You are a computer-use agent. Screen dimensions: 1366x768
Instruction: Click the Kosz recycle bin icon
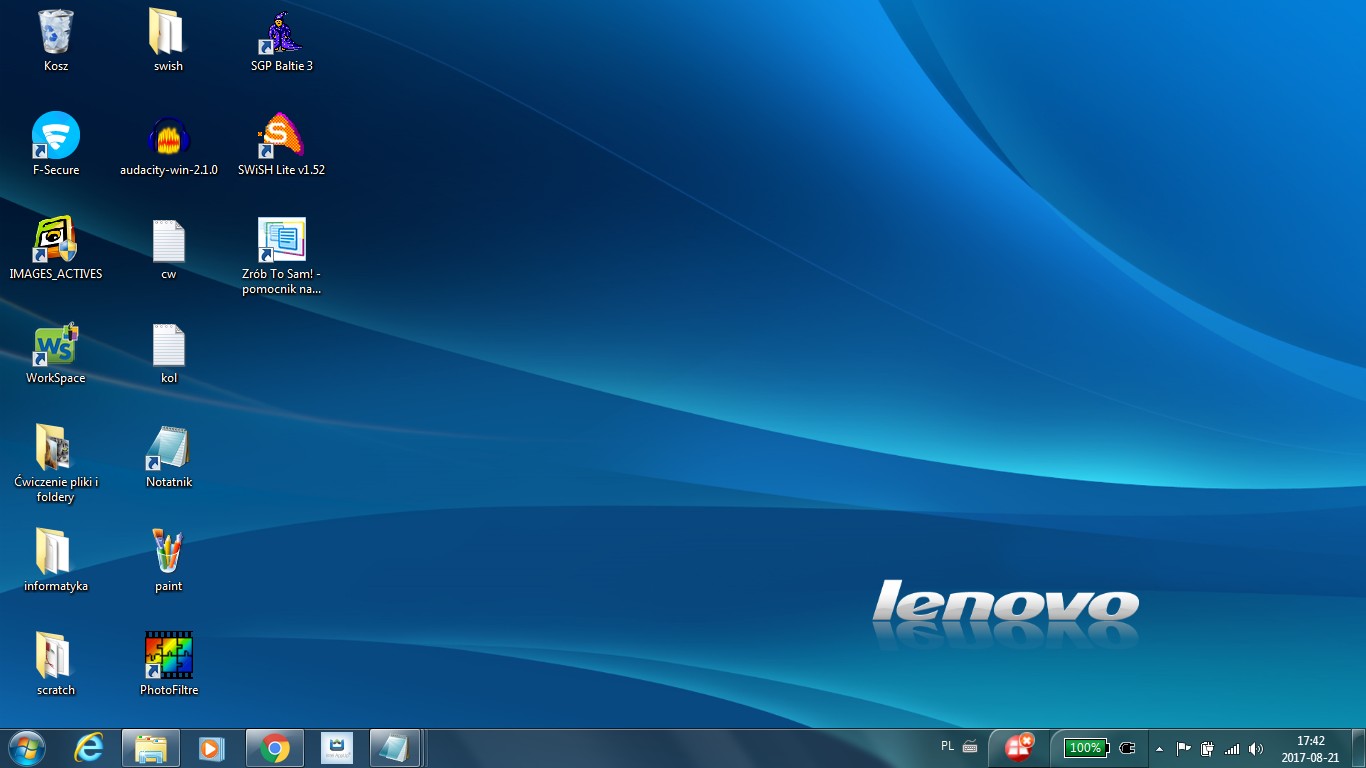(56, 34)
